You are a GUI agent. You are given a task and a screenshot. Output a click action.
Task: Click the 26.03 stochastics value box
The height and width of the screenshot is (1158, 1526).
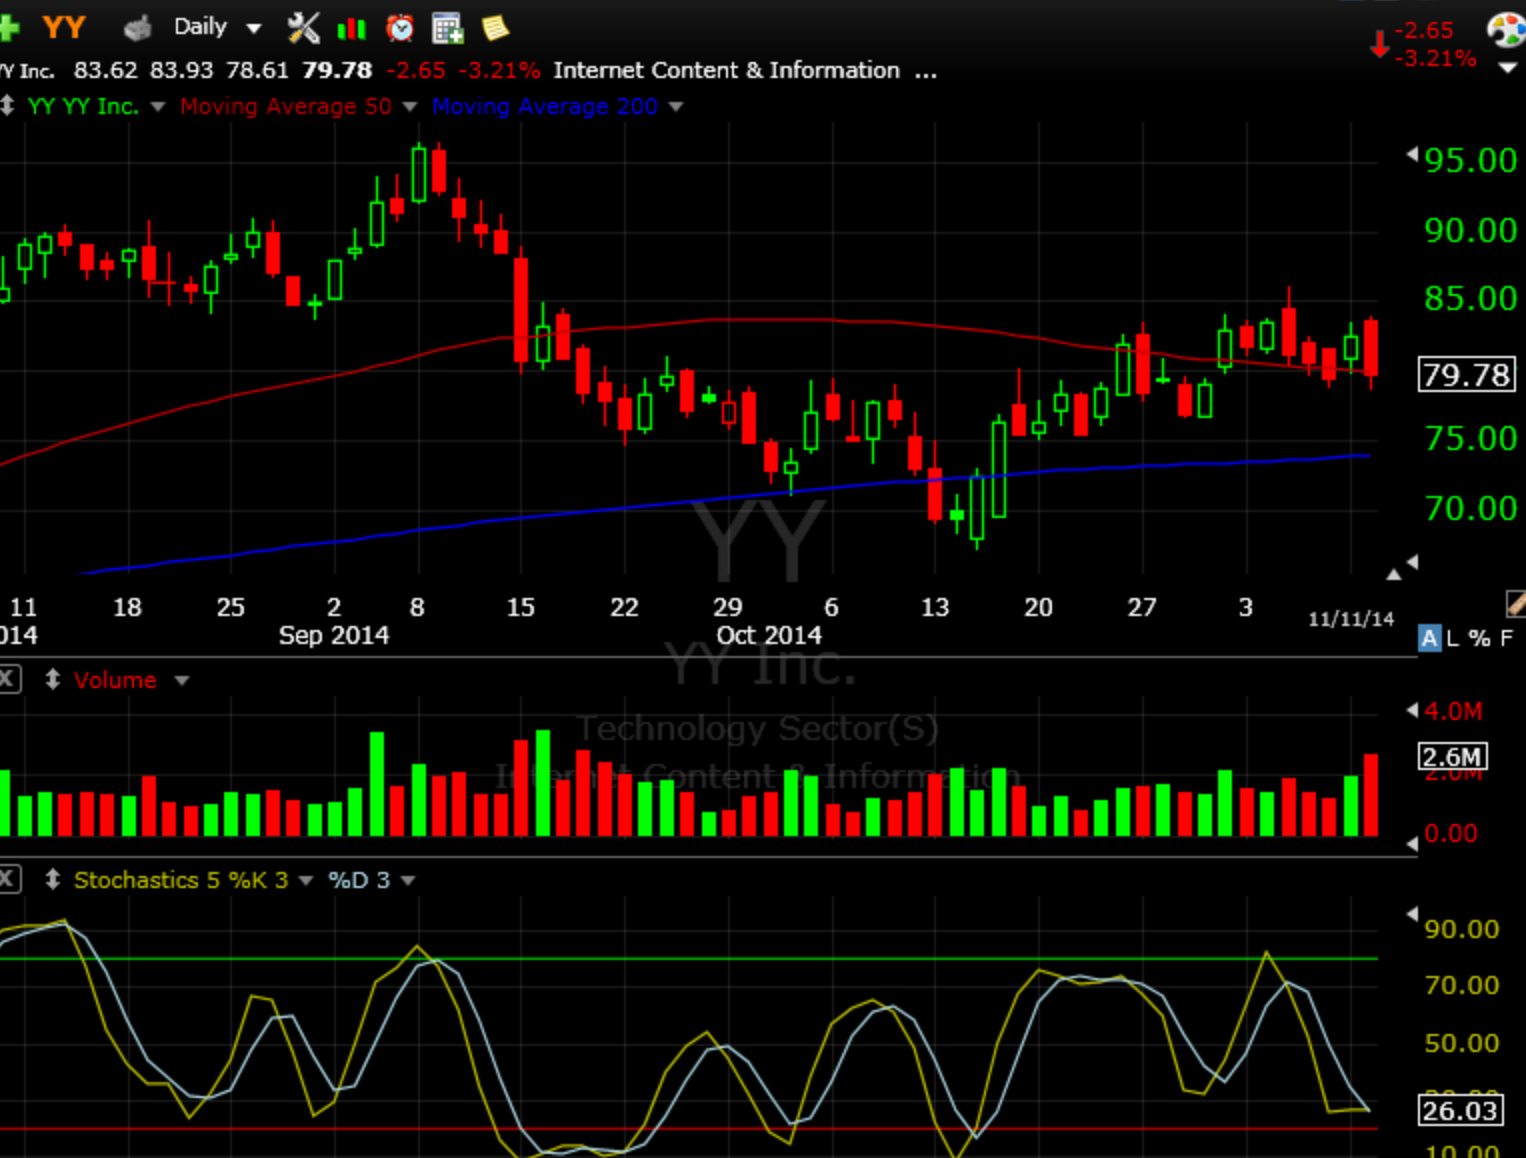coord(1461,1111)
